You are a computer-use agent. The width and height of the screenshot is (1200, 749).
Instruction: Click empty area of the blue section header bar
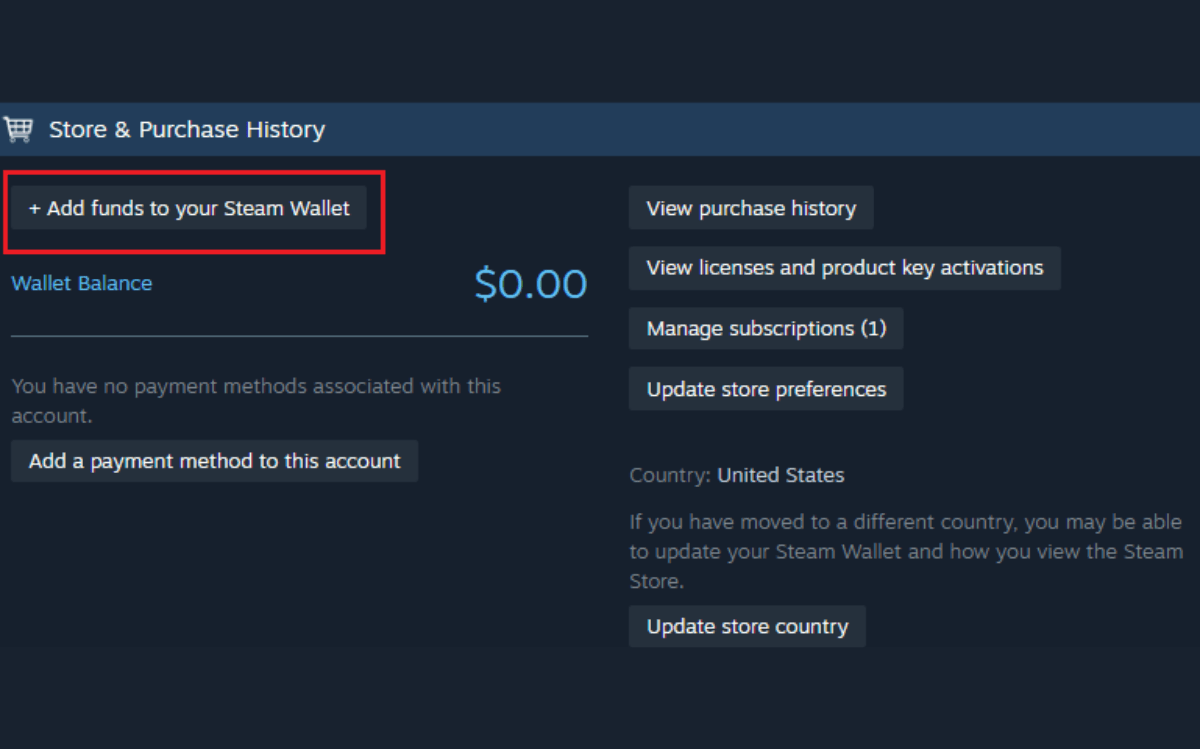coord(760,130)
